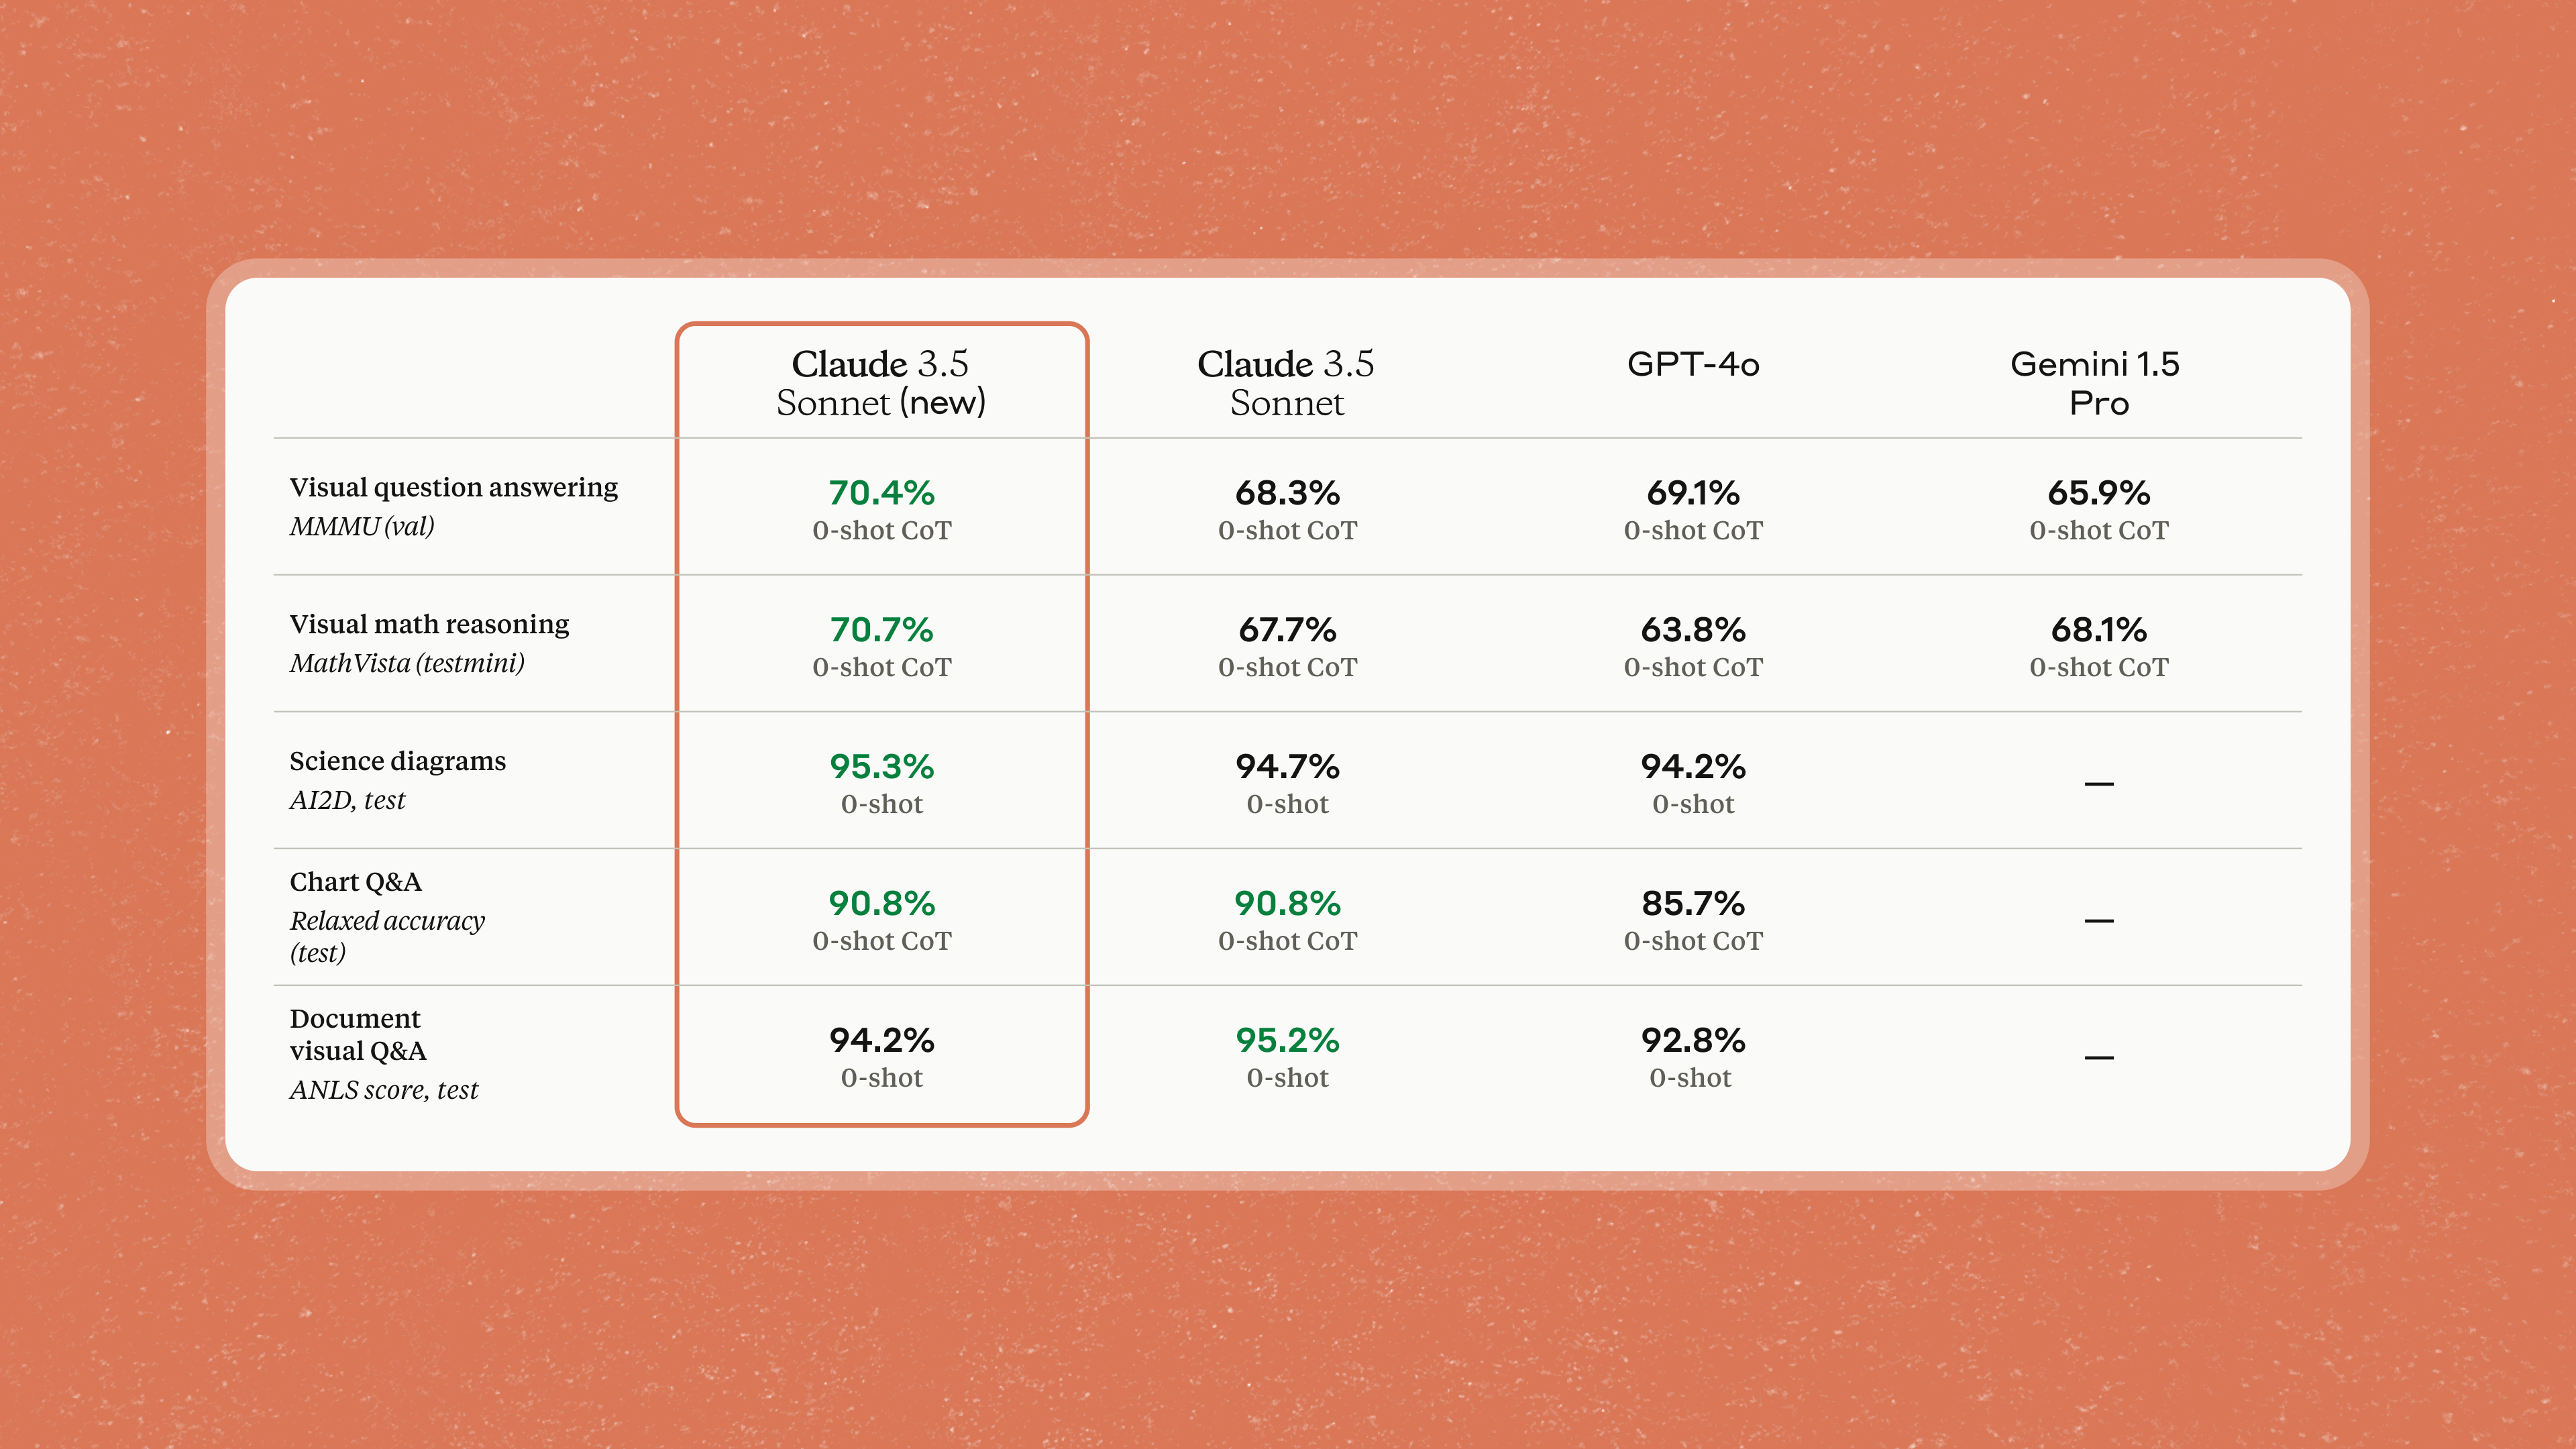Click the 65.9% Gemini MMMU score
Image resolution: width=2576 pixels, height=1449 pixels.
2099,493
